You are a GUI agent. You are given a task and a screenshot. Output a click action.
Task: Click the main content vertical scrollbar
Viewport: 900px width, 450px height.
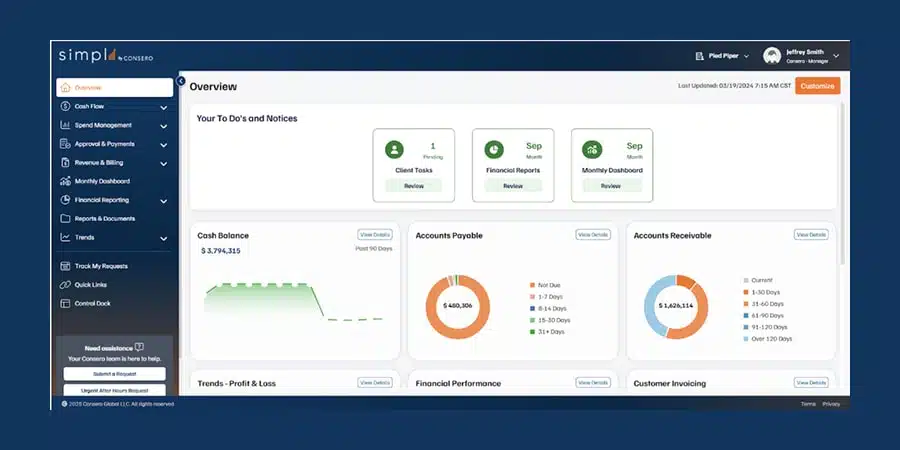click(x=841, y=184)
